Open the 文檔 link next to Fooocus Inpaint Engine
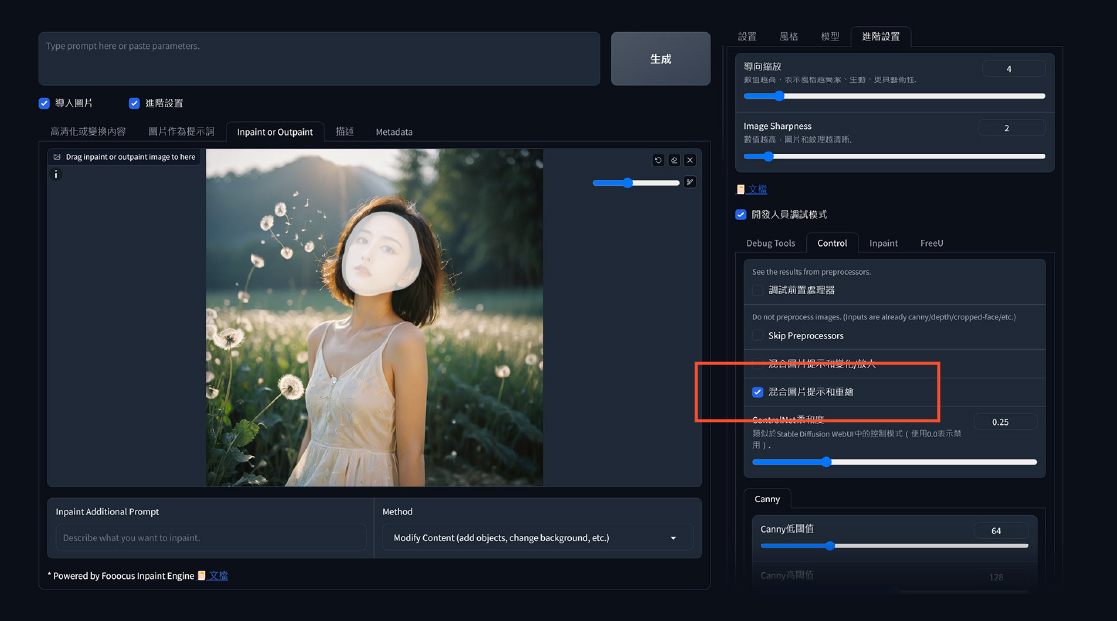Viewport: 1117px width, 621px height. [x=218, y=575]
